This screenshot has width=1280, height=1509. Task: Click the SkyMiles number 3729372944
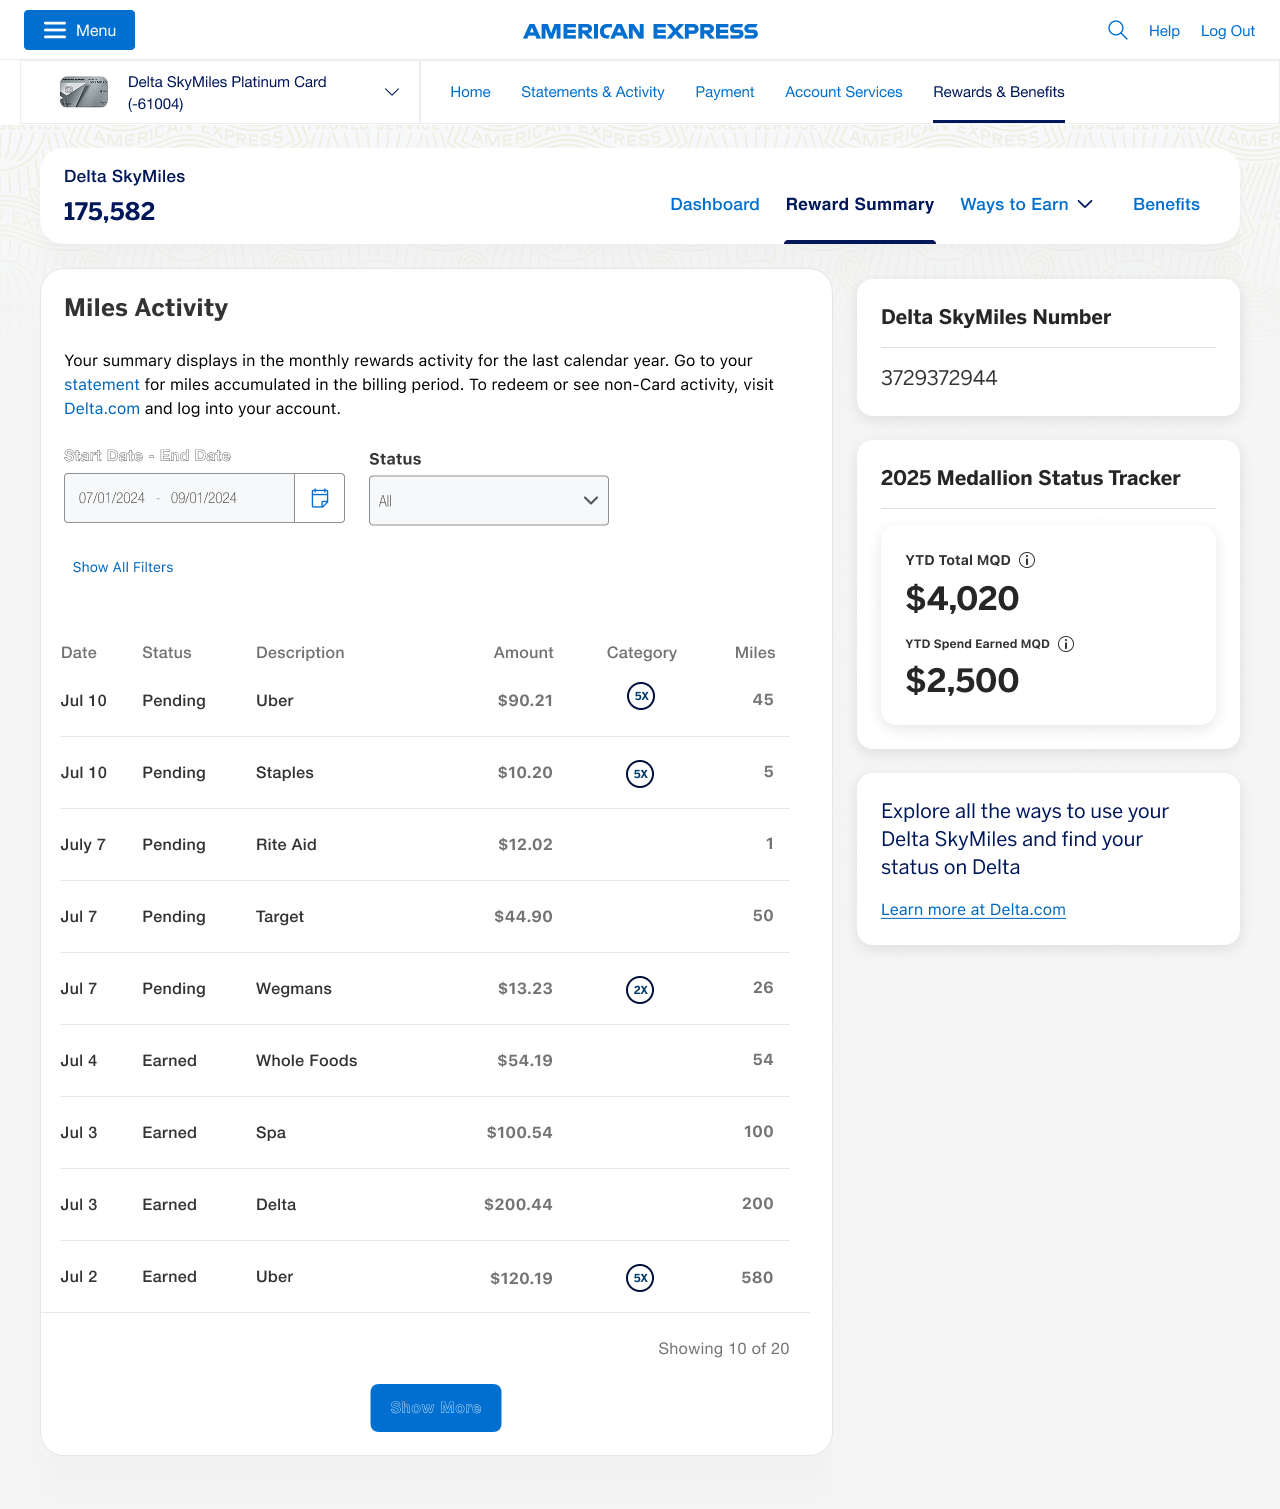[939, 378]
